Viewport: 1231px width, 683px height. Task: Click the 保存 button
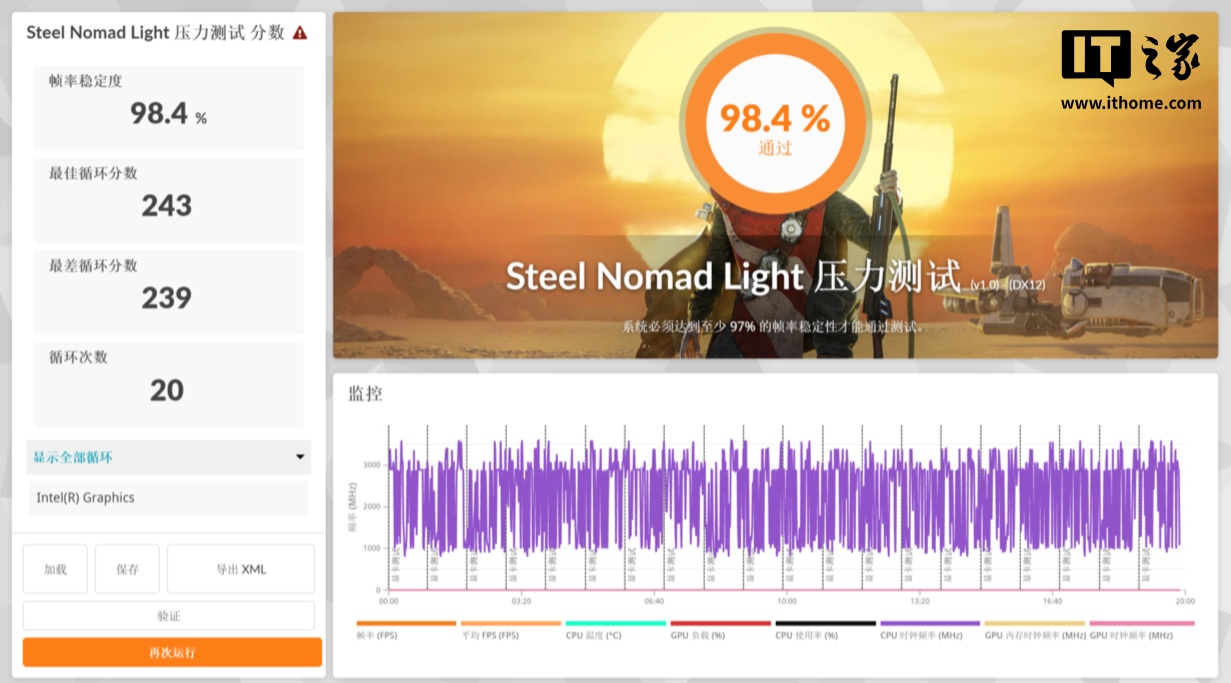pyautogui.click(x=127, y=569)
